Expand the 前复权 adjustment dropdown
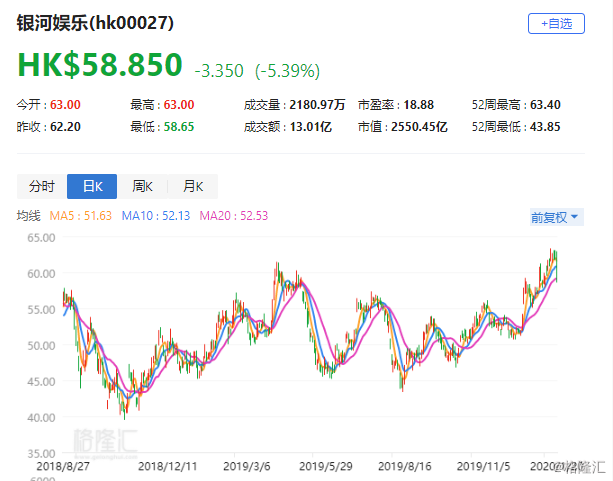This screenshot has width=613, height=481. [556, 217]
